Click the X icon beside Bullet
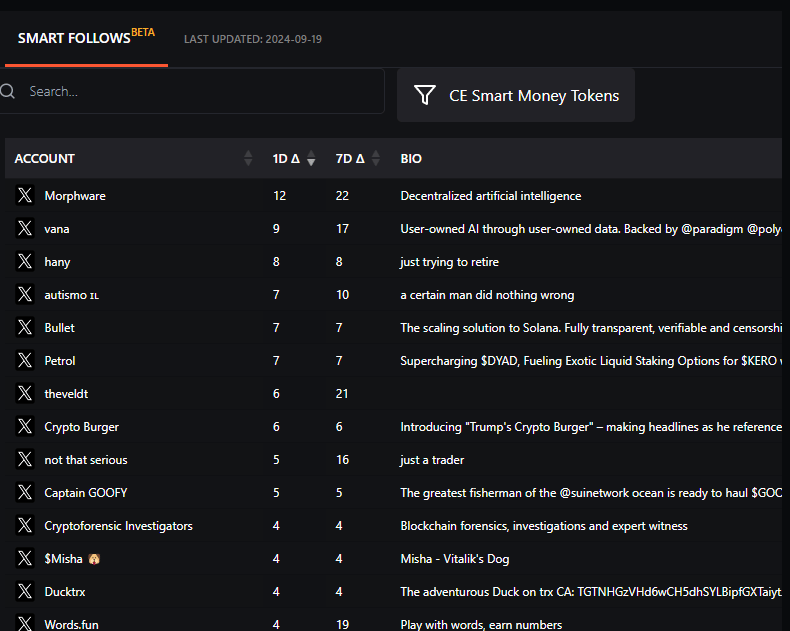Image resolution: width=790 pixels, height=631 pixels. 25,328
